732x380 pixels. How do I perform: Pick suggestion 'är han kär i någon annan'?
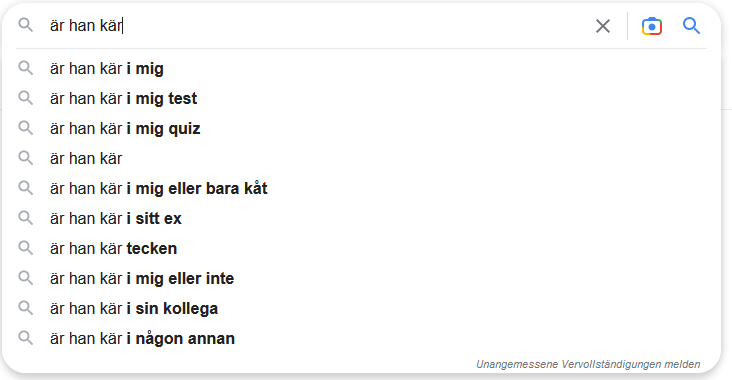[361, 338]
